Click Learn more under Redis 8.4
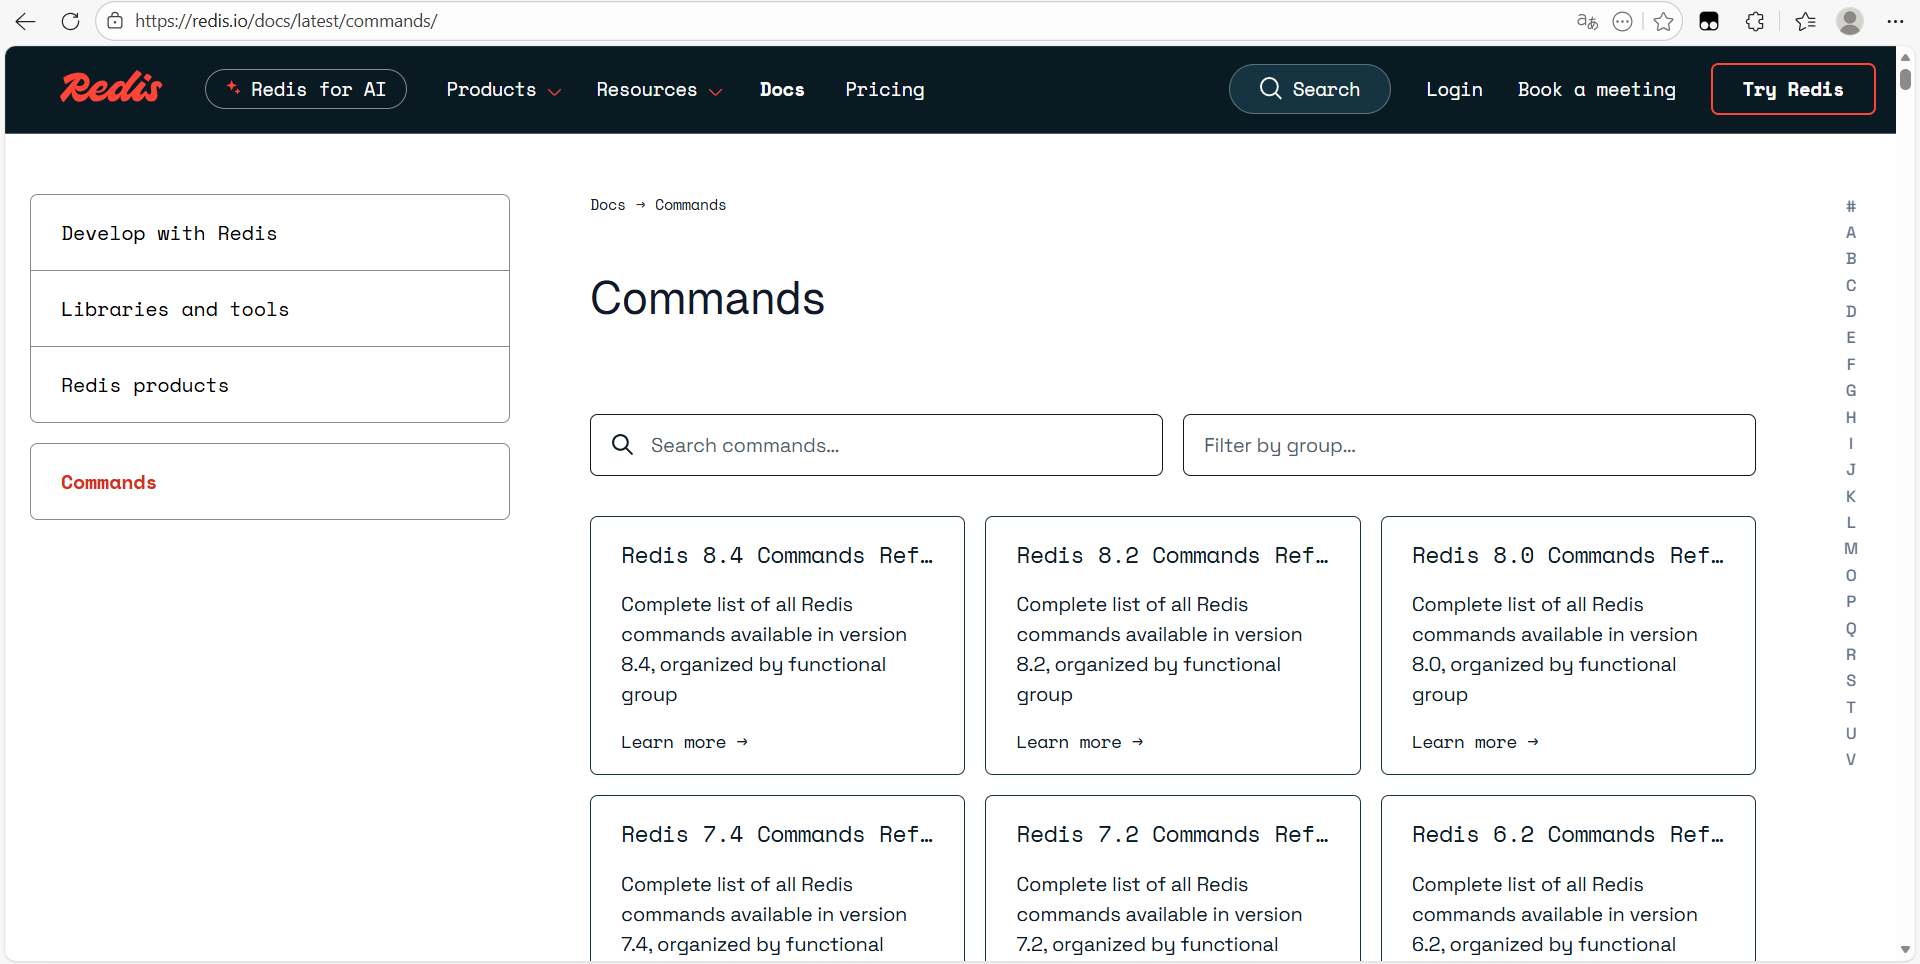This screenshot has width=1920, height=964. coord(684,742)
